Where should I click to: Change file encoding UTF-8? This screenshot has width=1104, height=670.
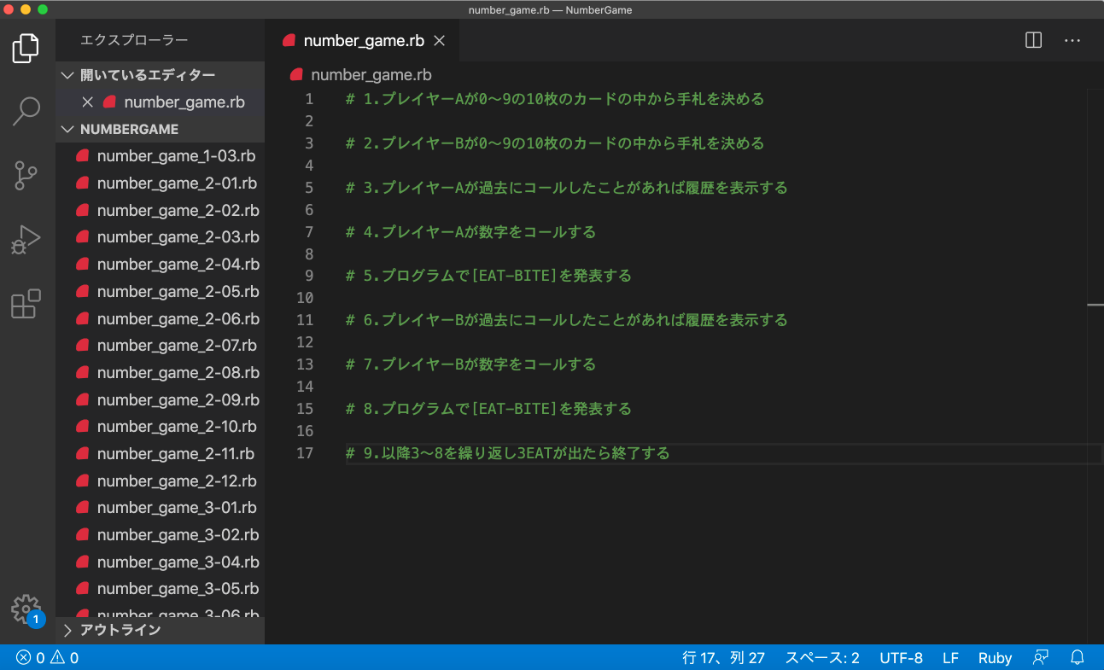(x=901, y=657)
